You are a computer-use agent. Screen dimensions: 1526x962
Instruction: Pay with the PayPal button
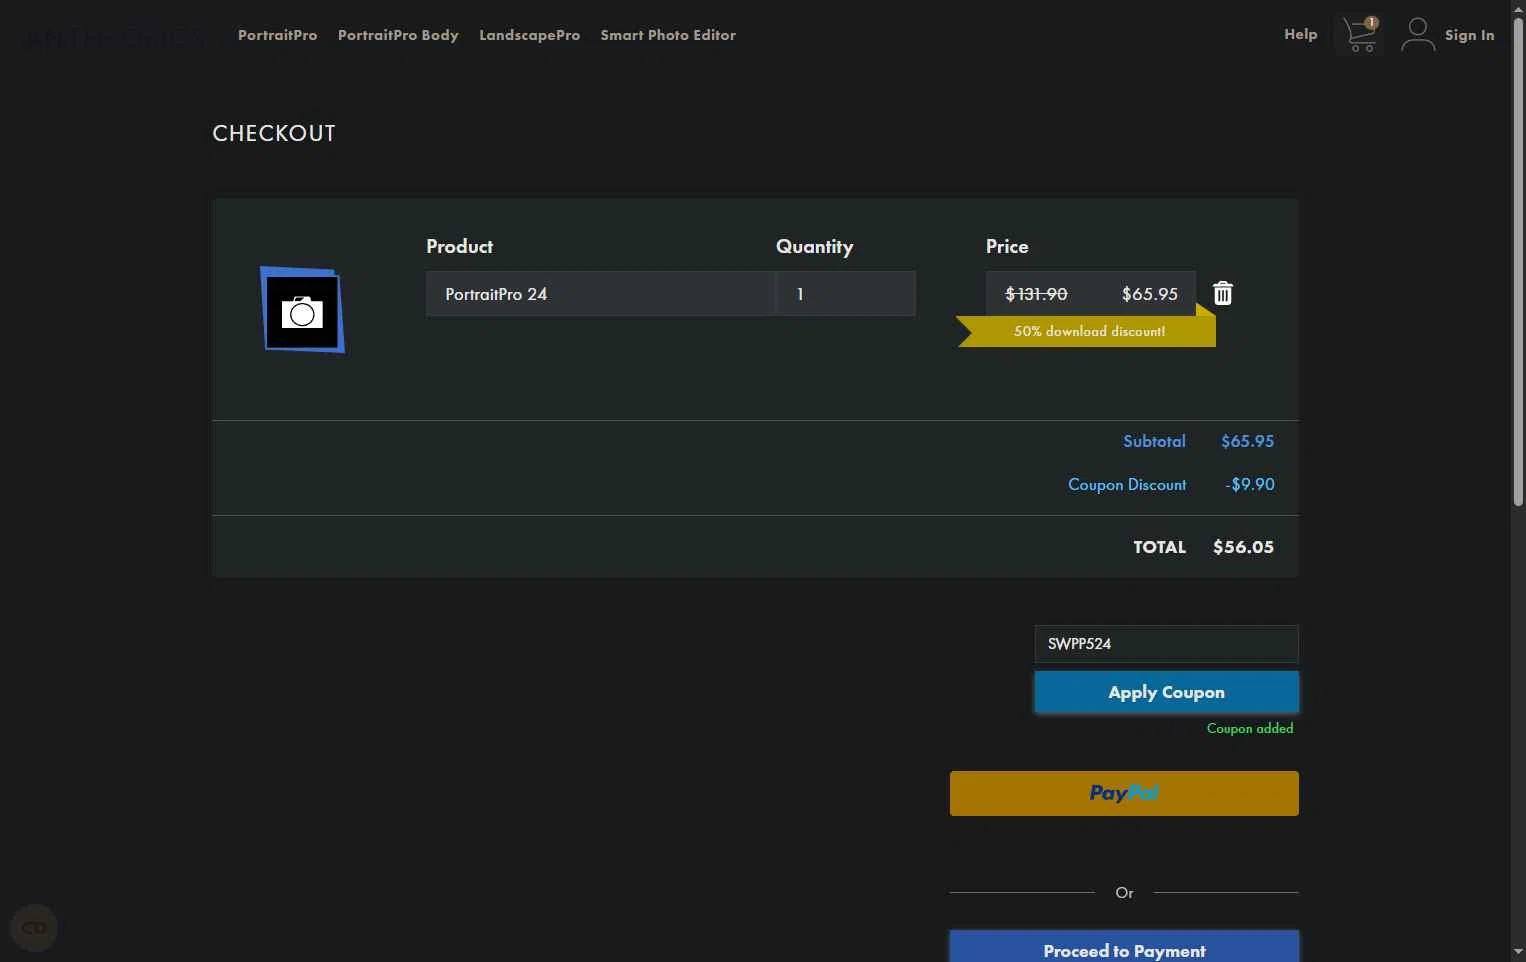(1124, 793)
